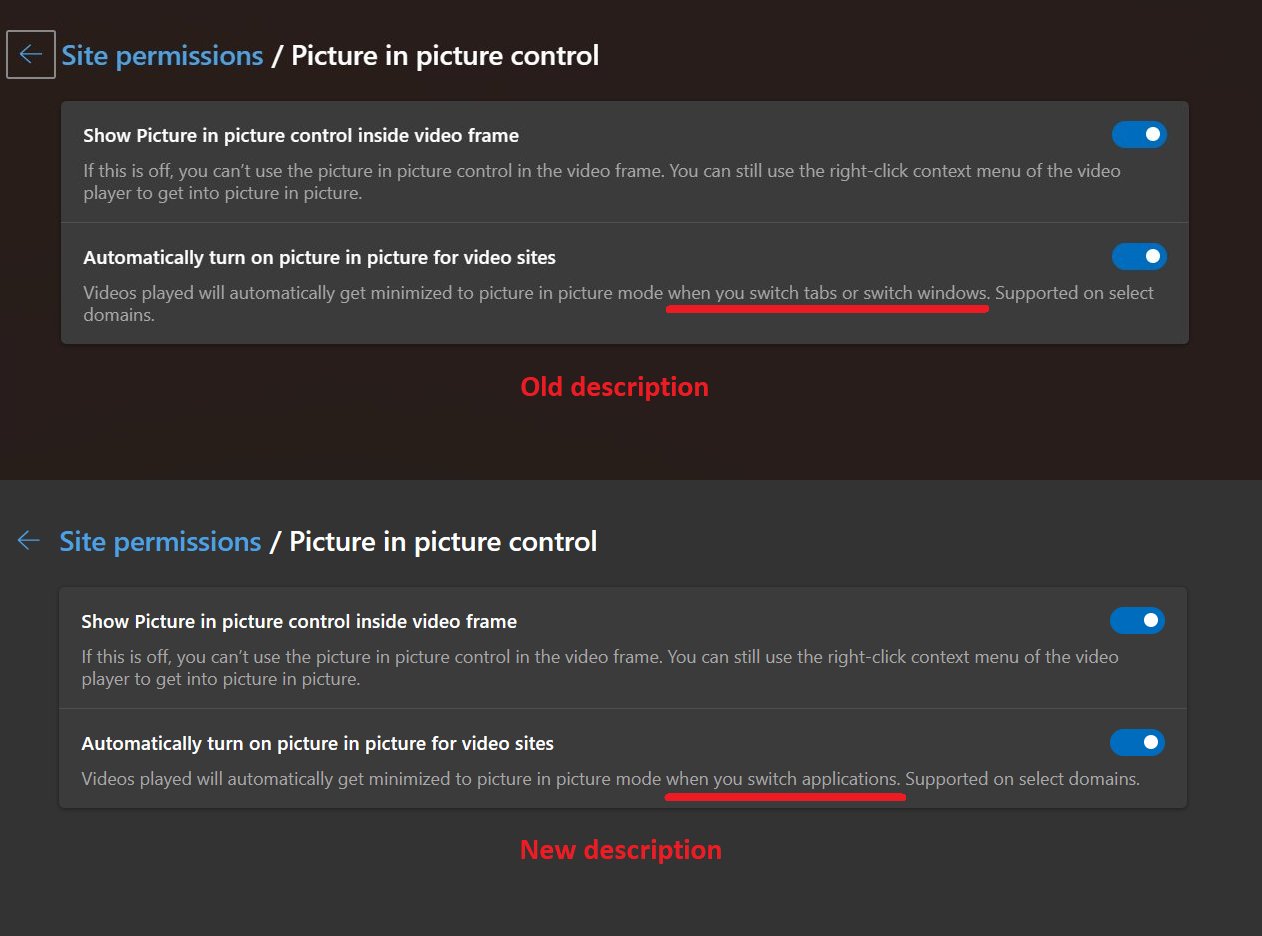Open Site permissions link in the Old description panel

coord(162,55)
